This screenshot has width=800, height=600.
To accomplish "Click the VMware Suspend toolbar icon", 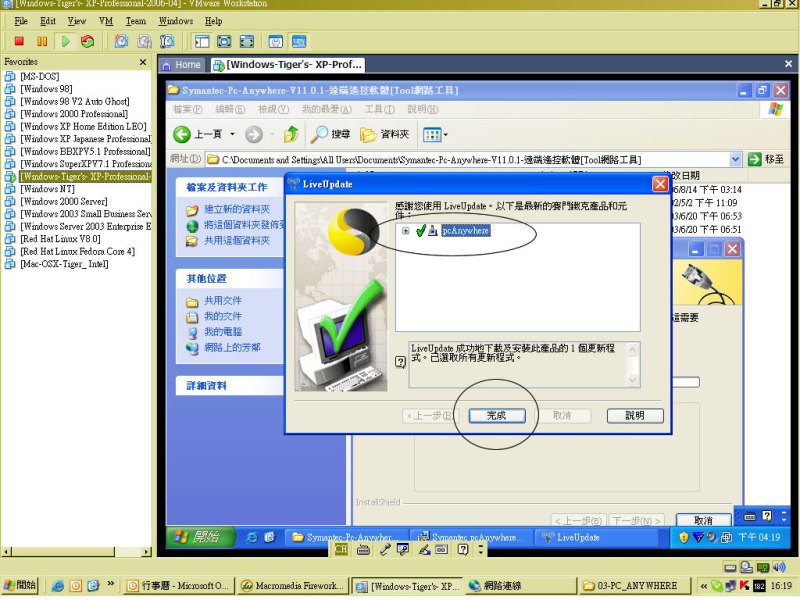I will coord(42,41).
